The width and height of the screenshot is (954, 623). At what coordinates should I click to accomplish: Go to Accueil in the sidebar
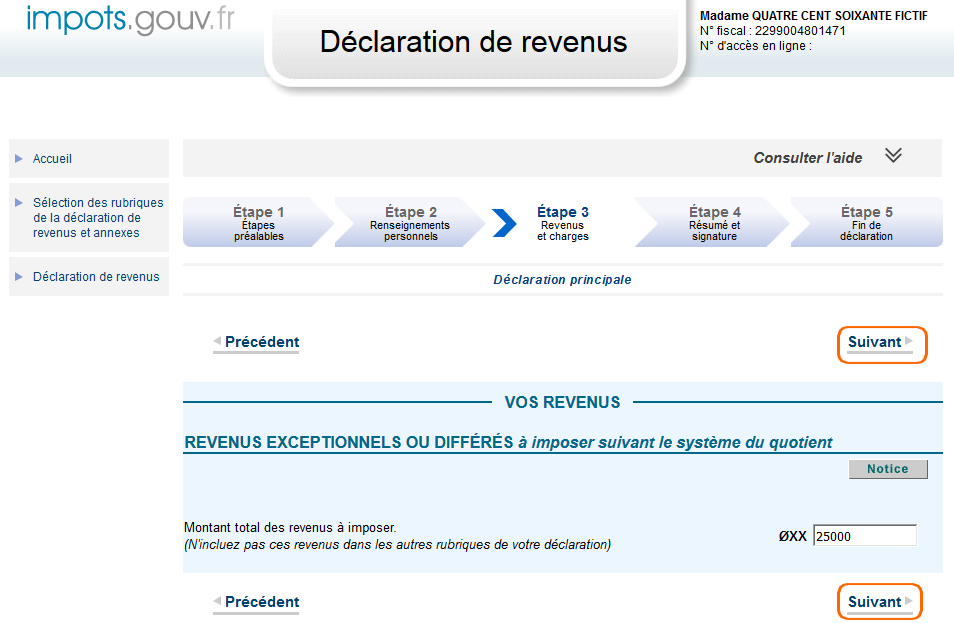coord(52,159)
